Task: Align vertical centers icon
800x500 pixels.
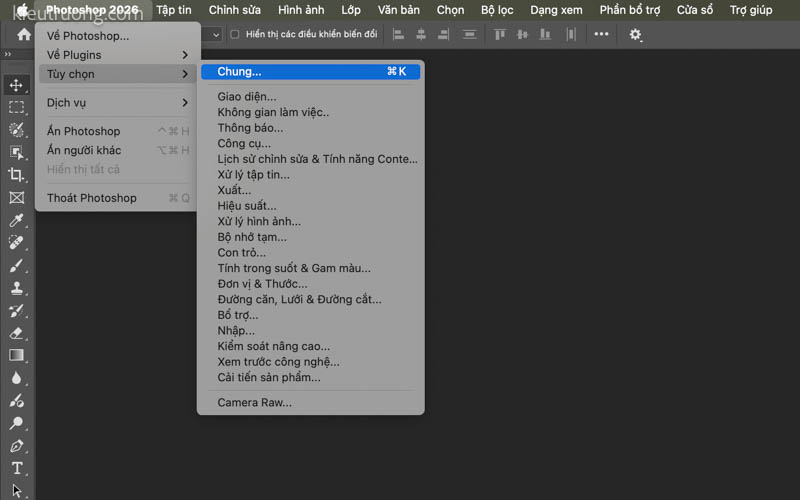Action: pos(522,34)
